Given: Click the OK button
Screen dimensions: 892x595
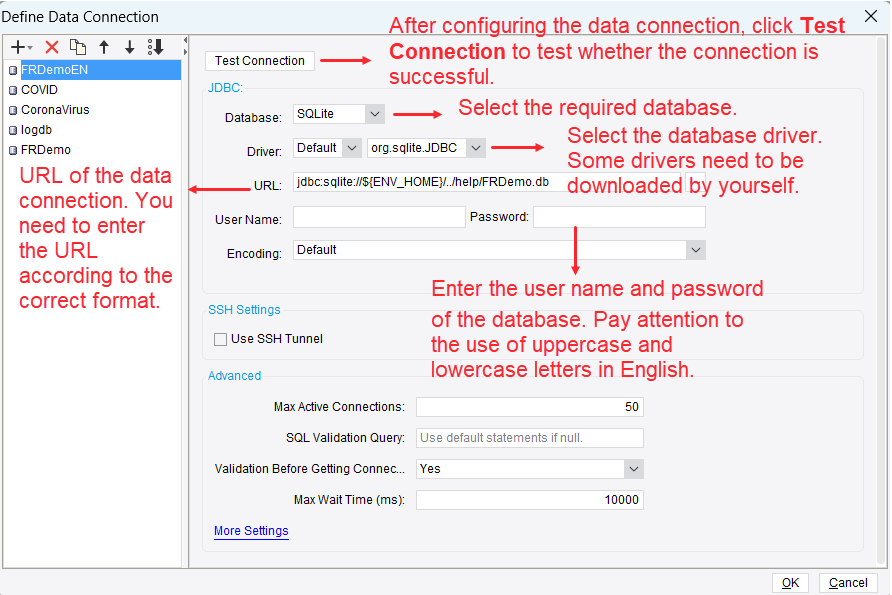Looking at the screenshot, I should pos(790,583).
